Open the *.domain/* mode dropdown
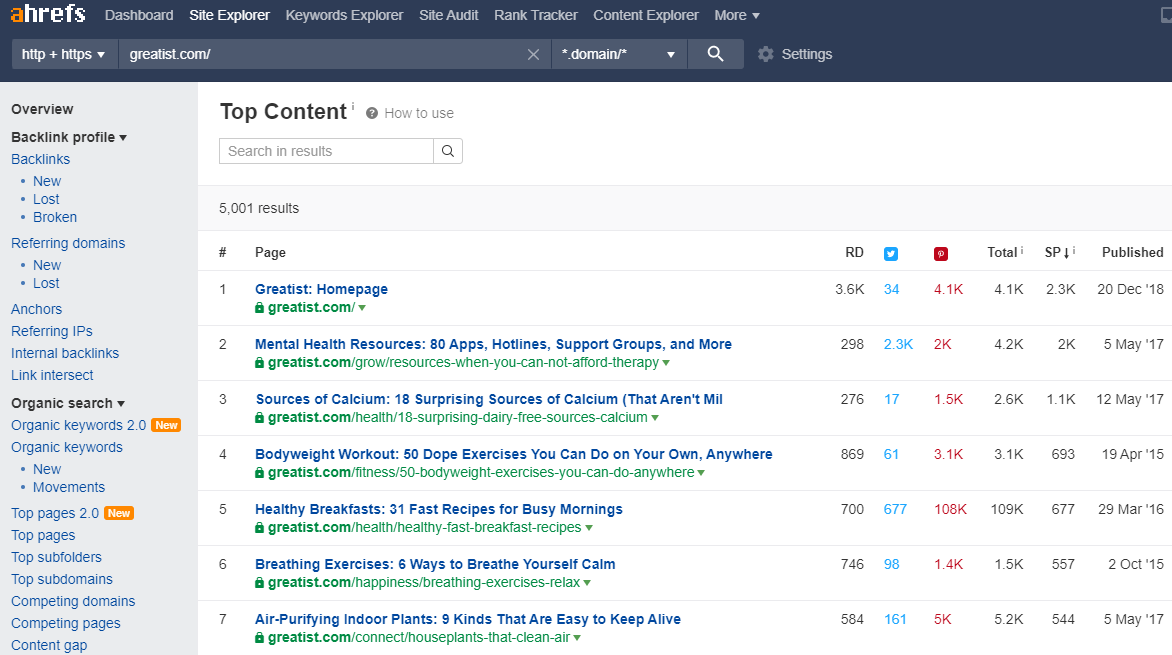Screen dimensions: 1172x655 click(x=619, y=54)
